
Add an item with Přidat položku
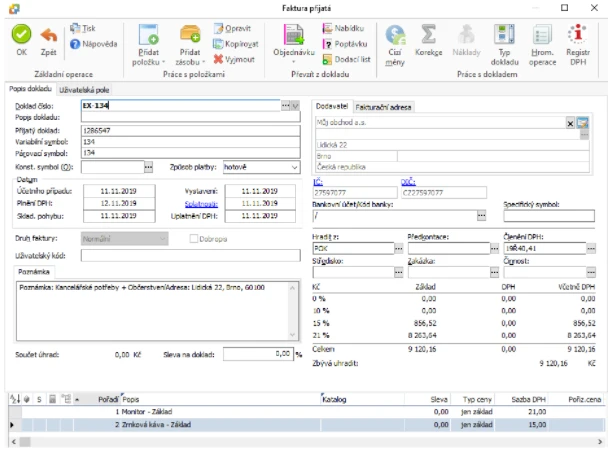pos(149,45)
